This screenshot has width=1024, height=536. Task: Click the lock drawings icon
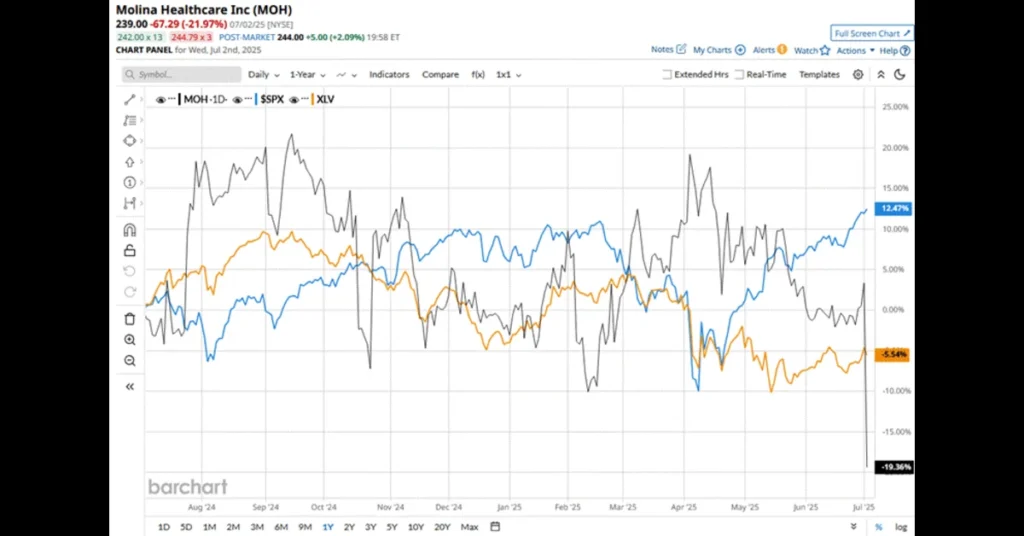coord(129,251)
